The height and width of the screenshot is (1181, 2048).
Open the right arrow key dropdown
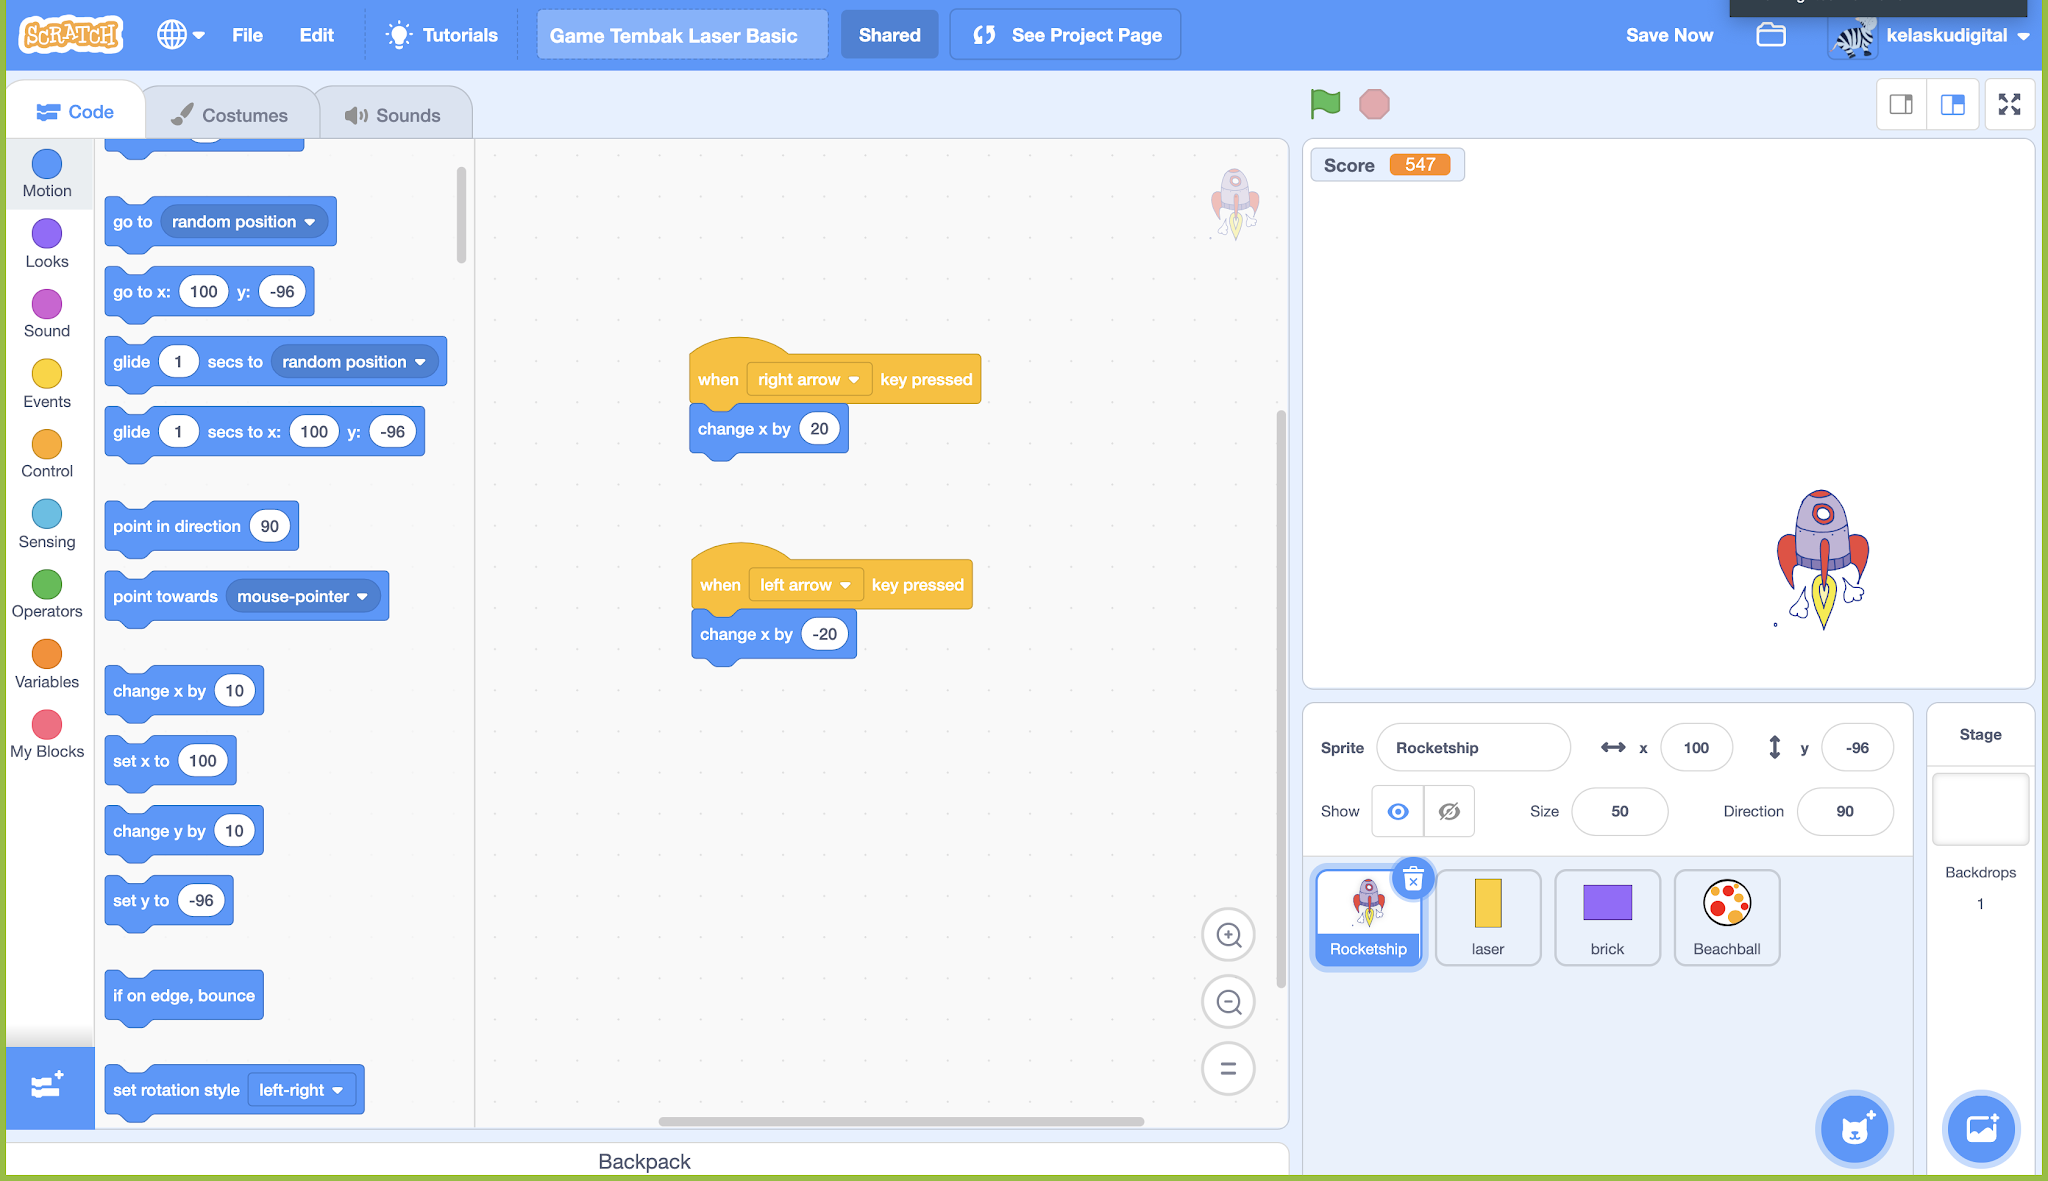[808, 379]
